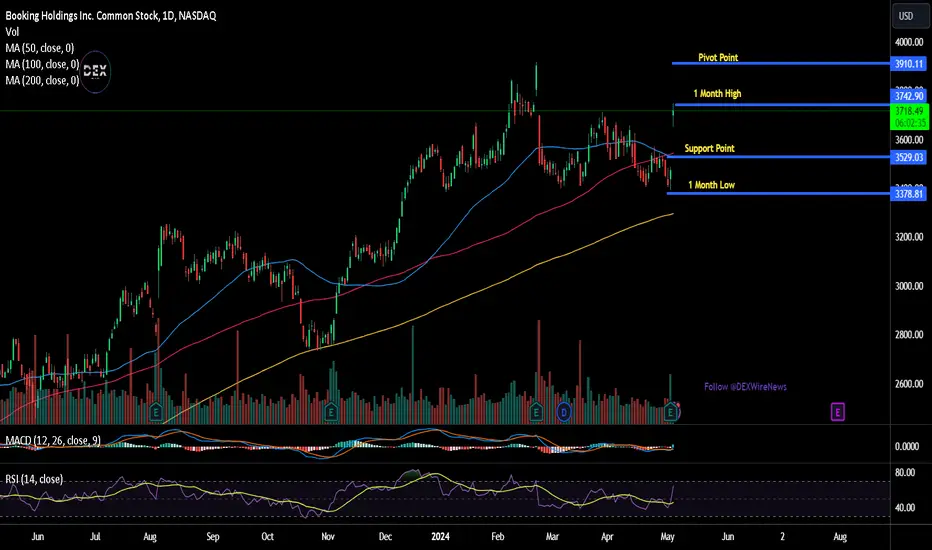932x550 pixels.
Task: Click the earnings E marker near November 2023
Action: tap(331, 411)
